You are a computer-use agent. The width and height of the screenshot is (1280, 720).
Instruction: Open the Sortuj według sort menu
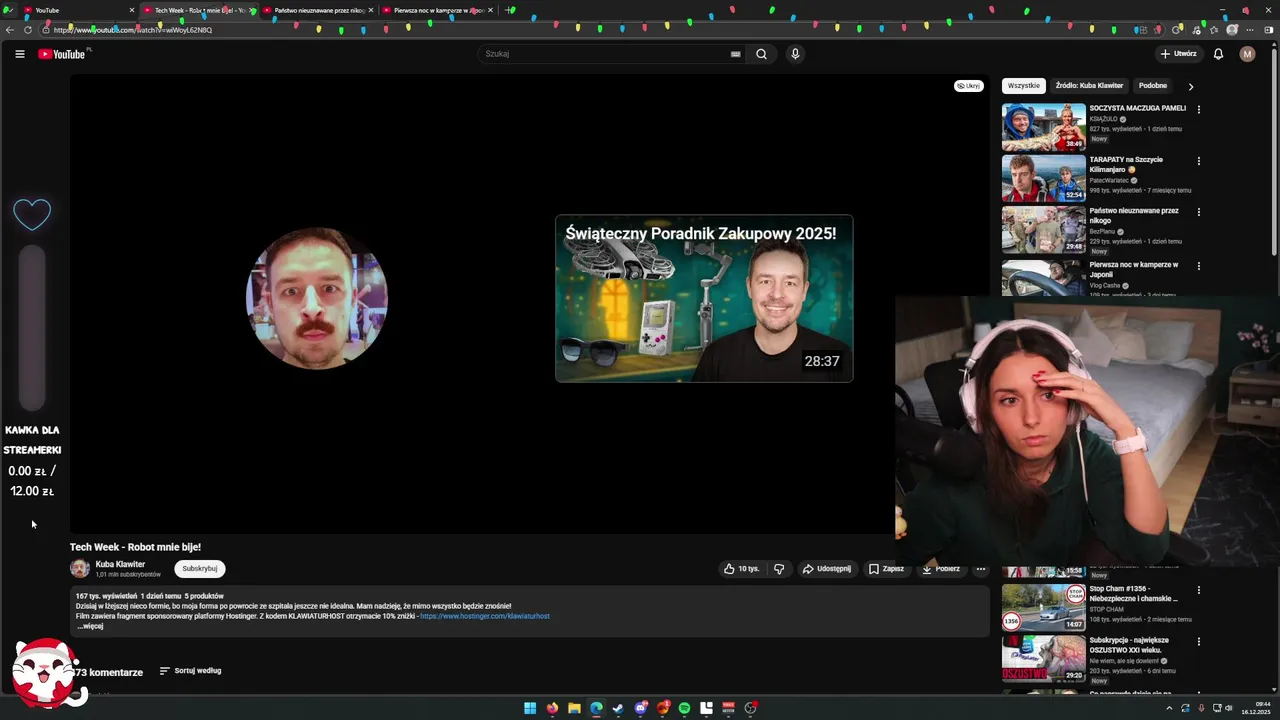coord(190,671)
